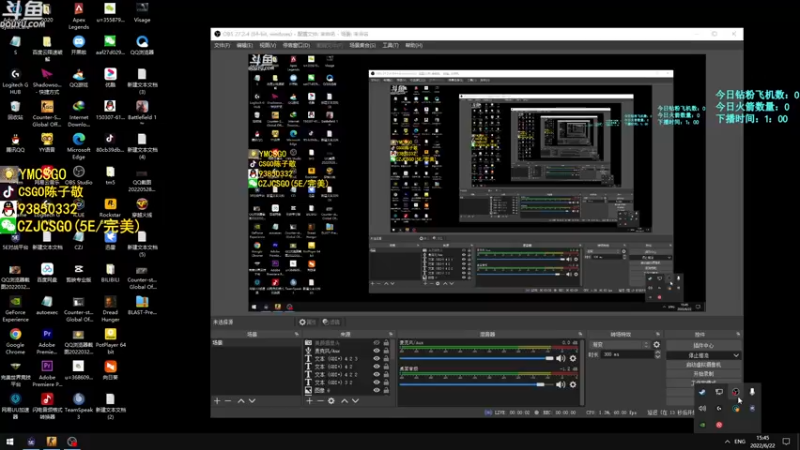Open the Visage desktop icon
Screen dimensions: 800x450
click(x=142, y=13)
